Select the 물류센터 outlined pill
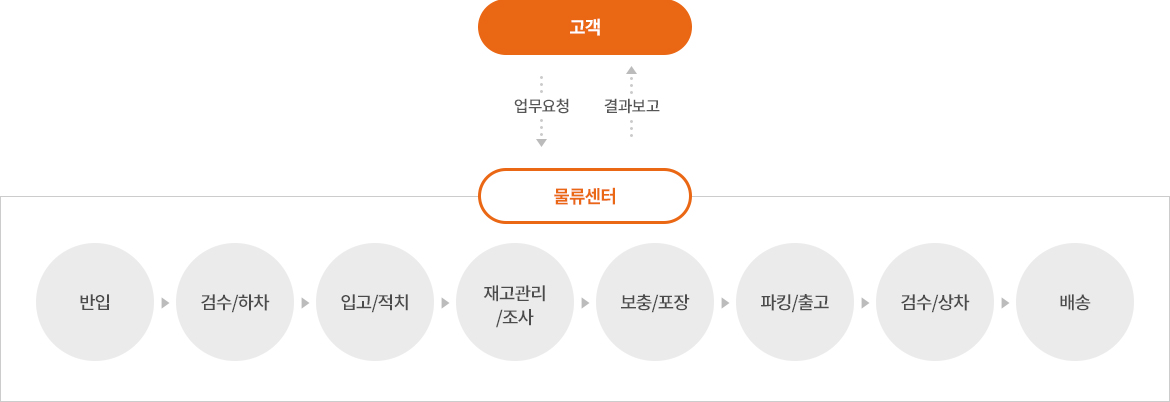The width and height of the screenshot is (1170, 402). pos(585,196)
